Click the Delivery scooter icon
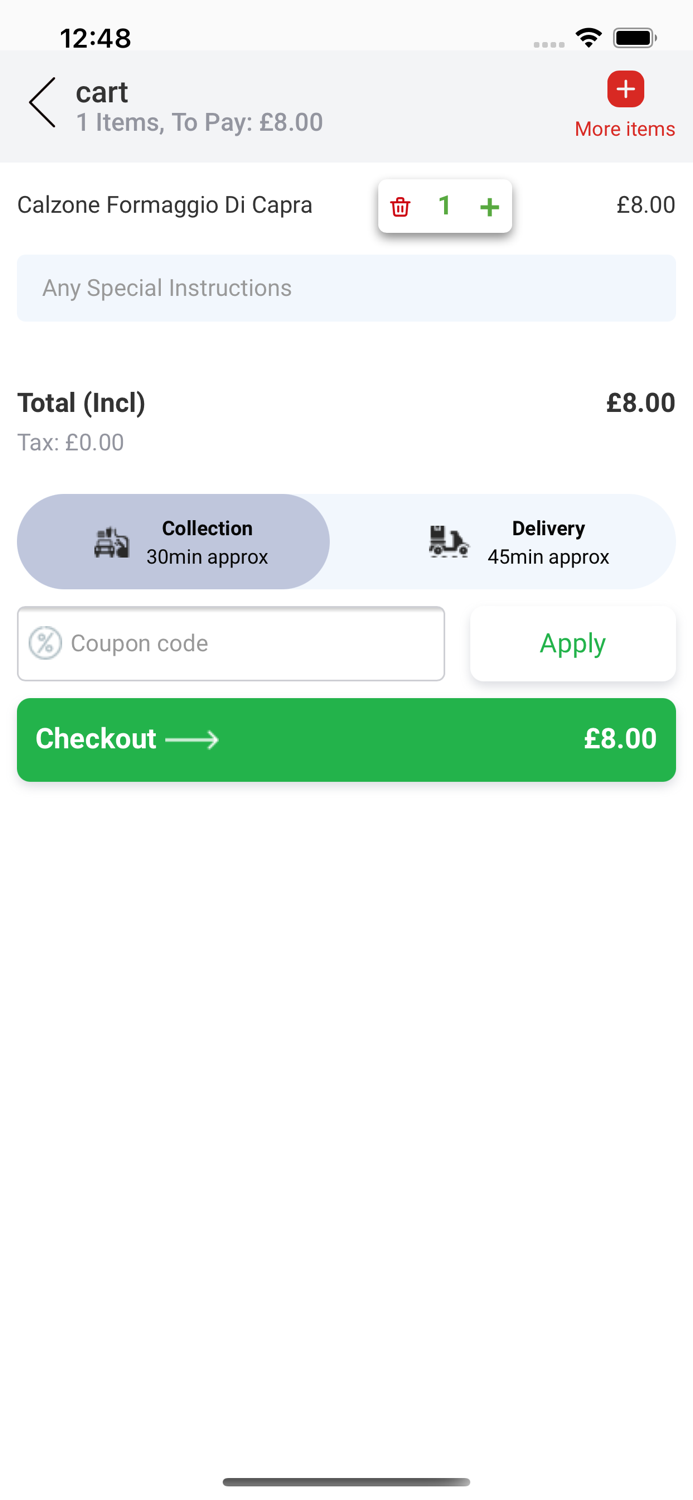693x1500 pixels. pos(449,542)
